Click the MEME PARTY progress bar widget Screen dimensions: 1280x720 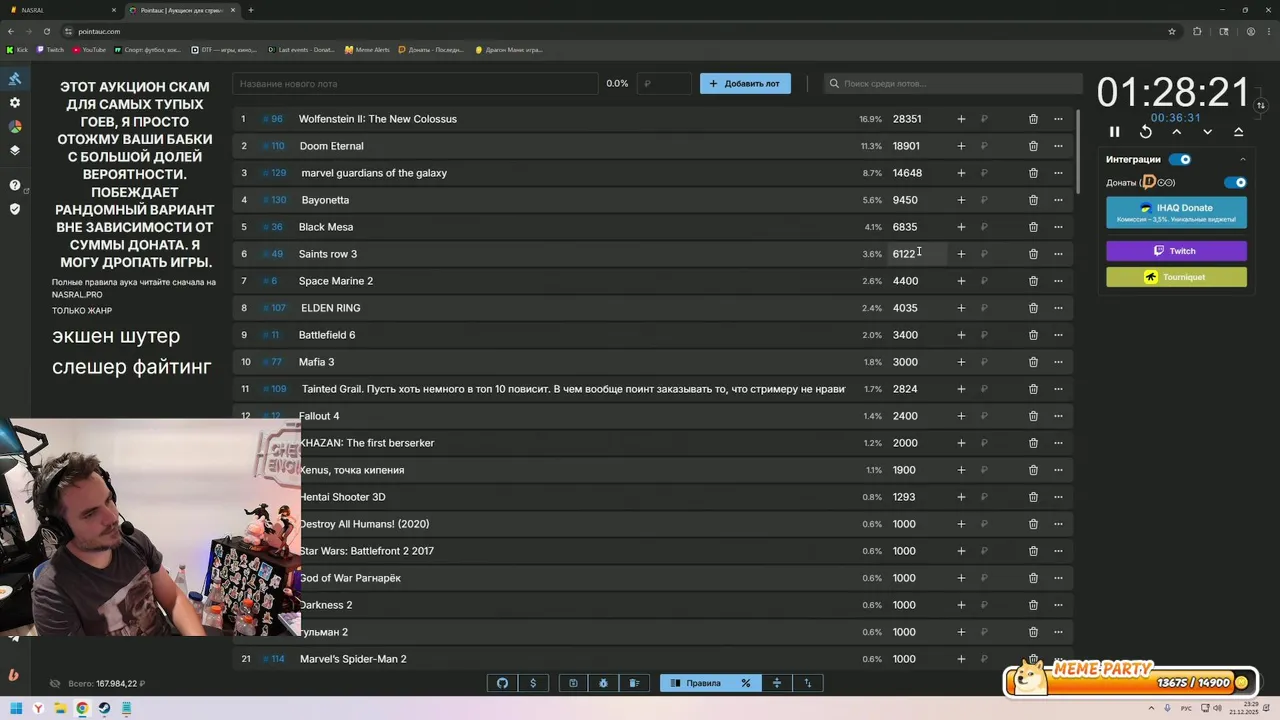click(x=1130, y=679)
